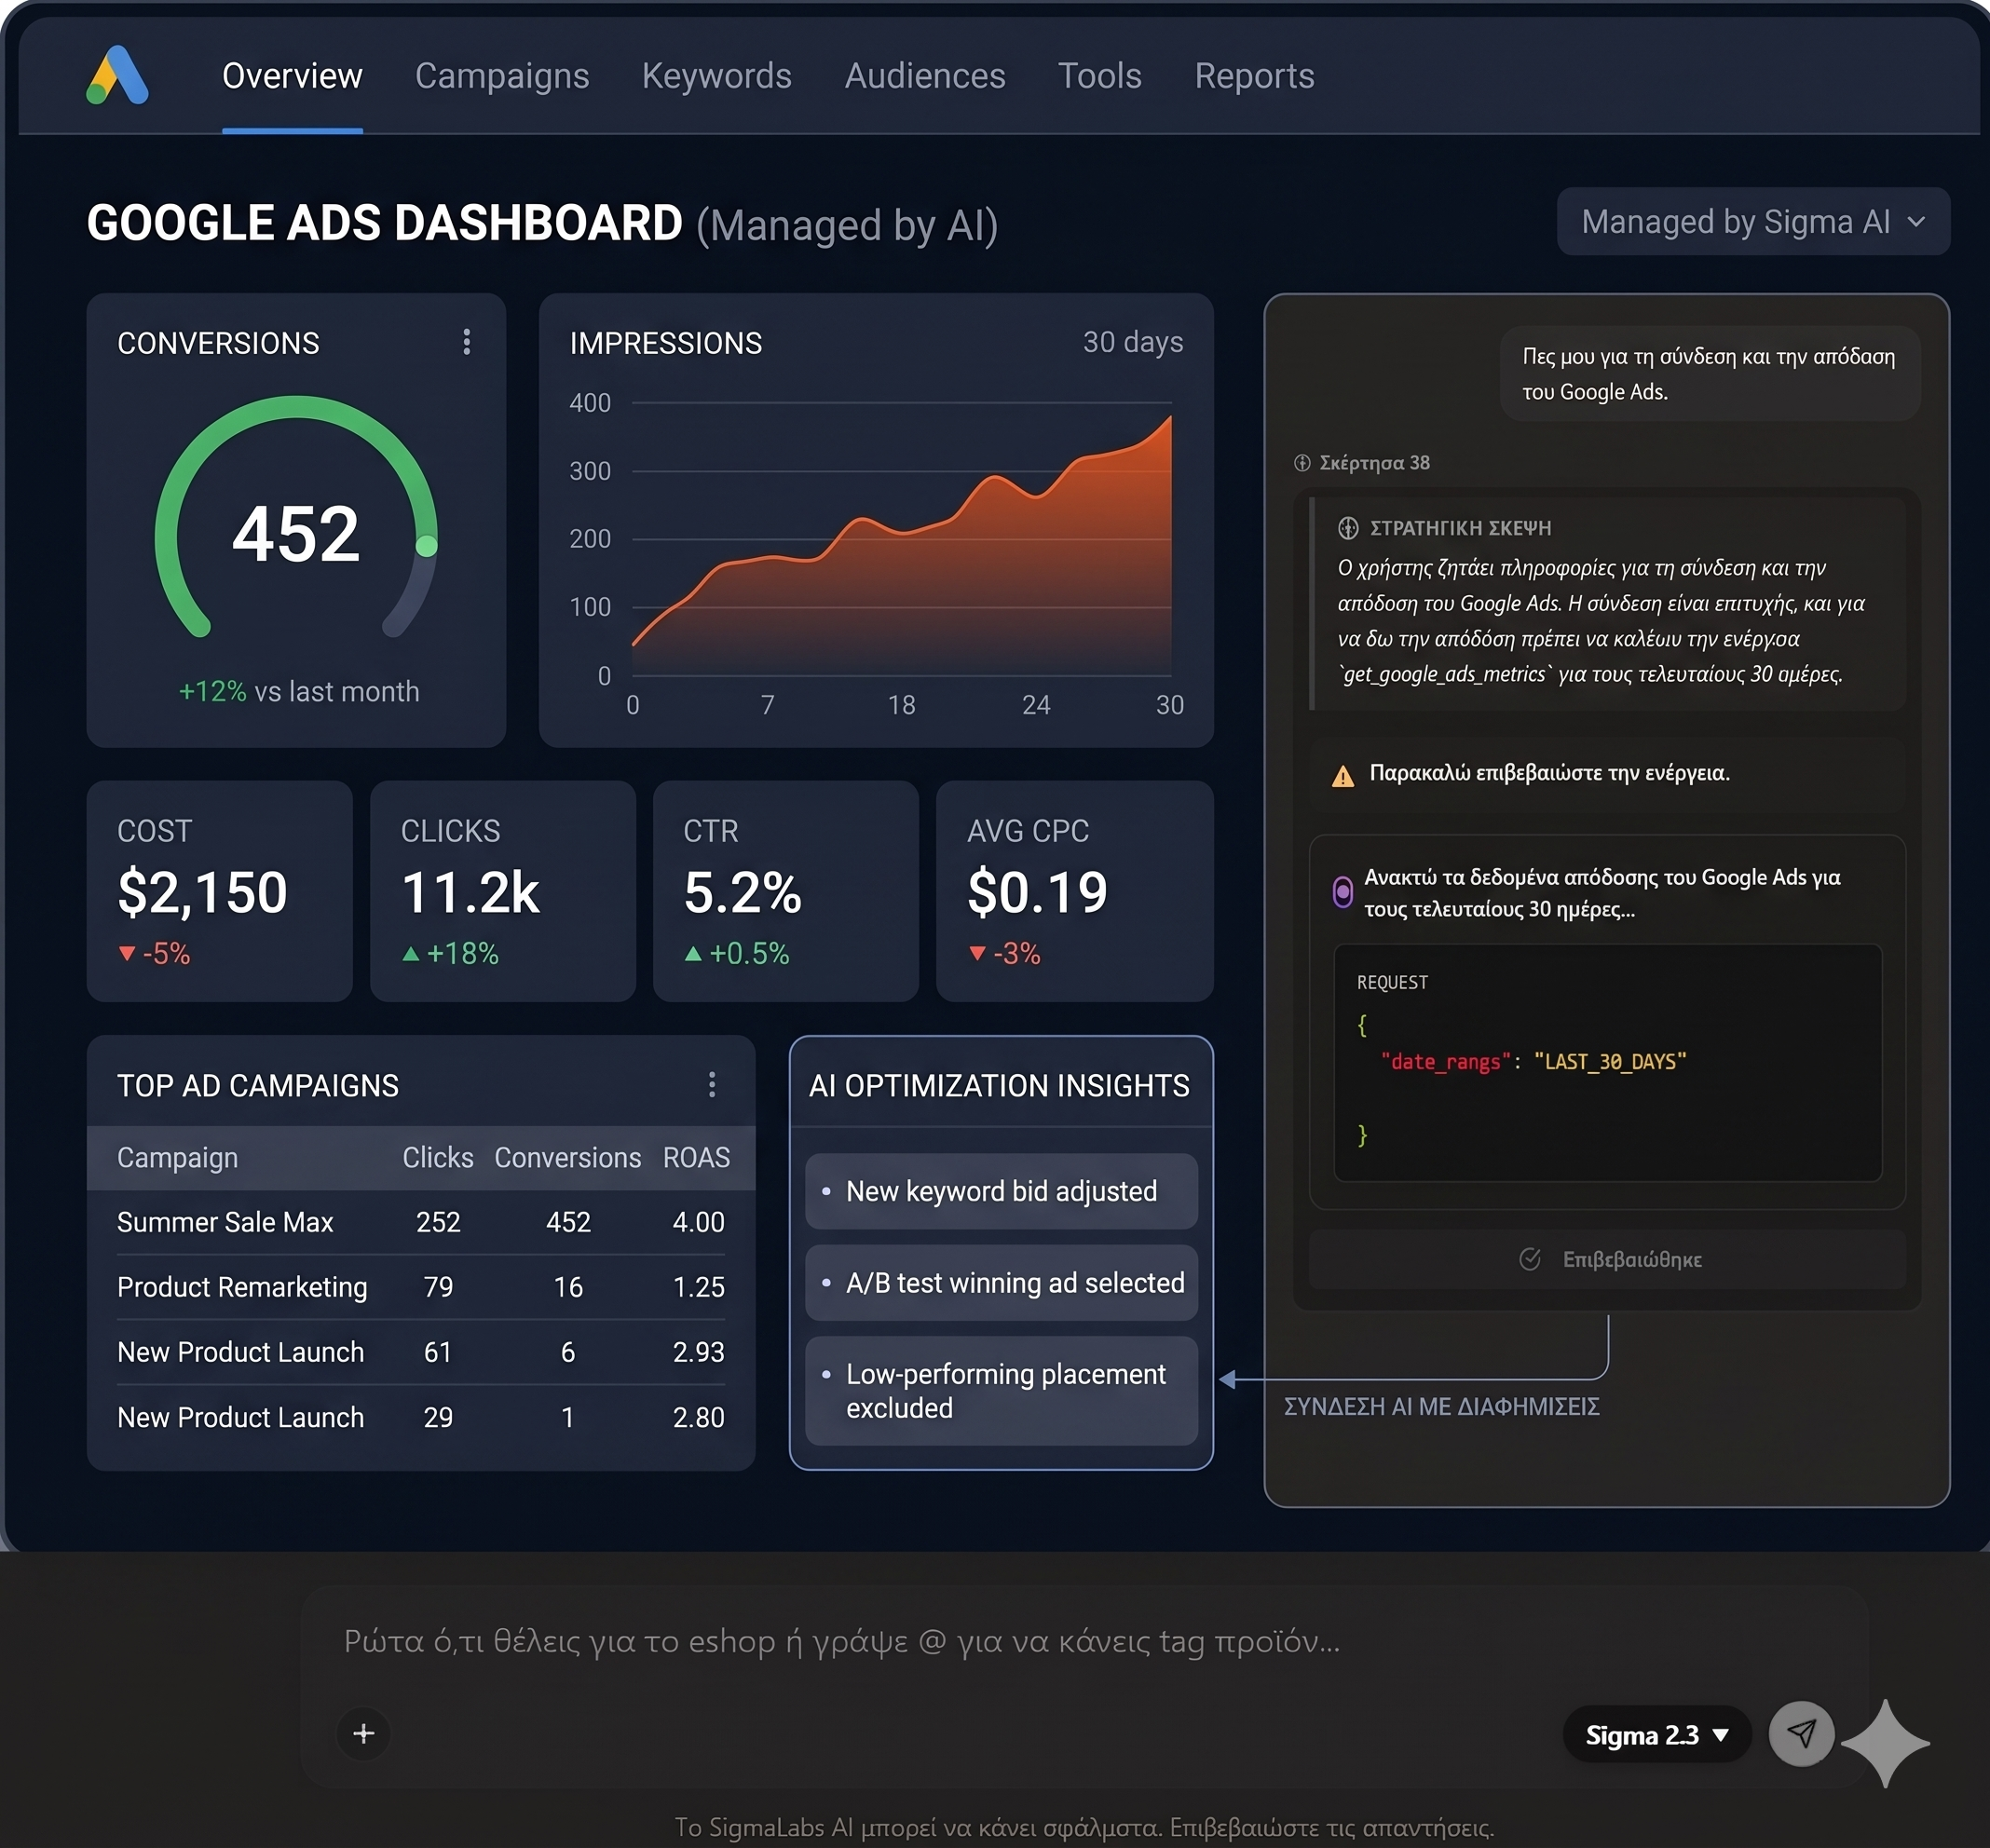
Task: Click the Clicks card value 11.2k
Action: point(470,892)
